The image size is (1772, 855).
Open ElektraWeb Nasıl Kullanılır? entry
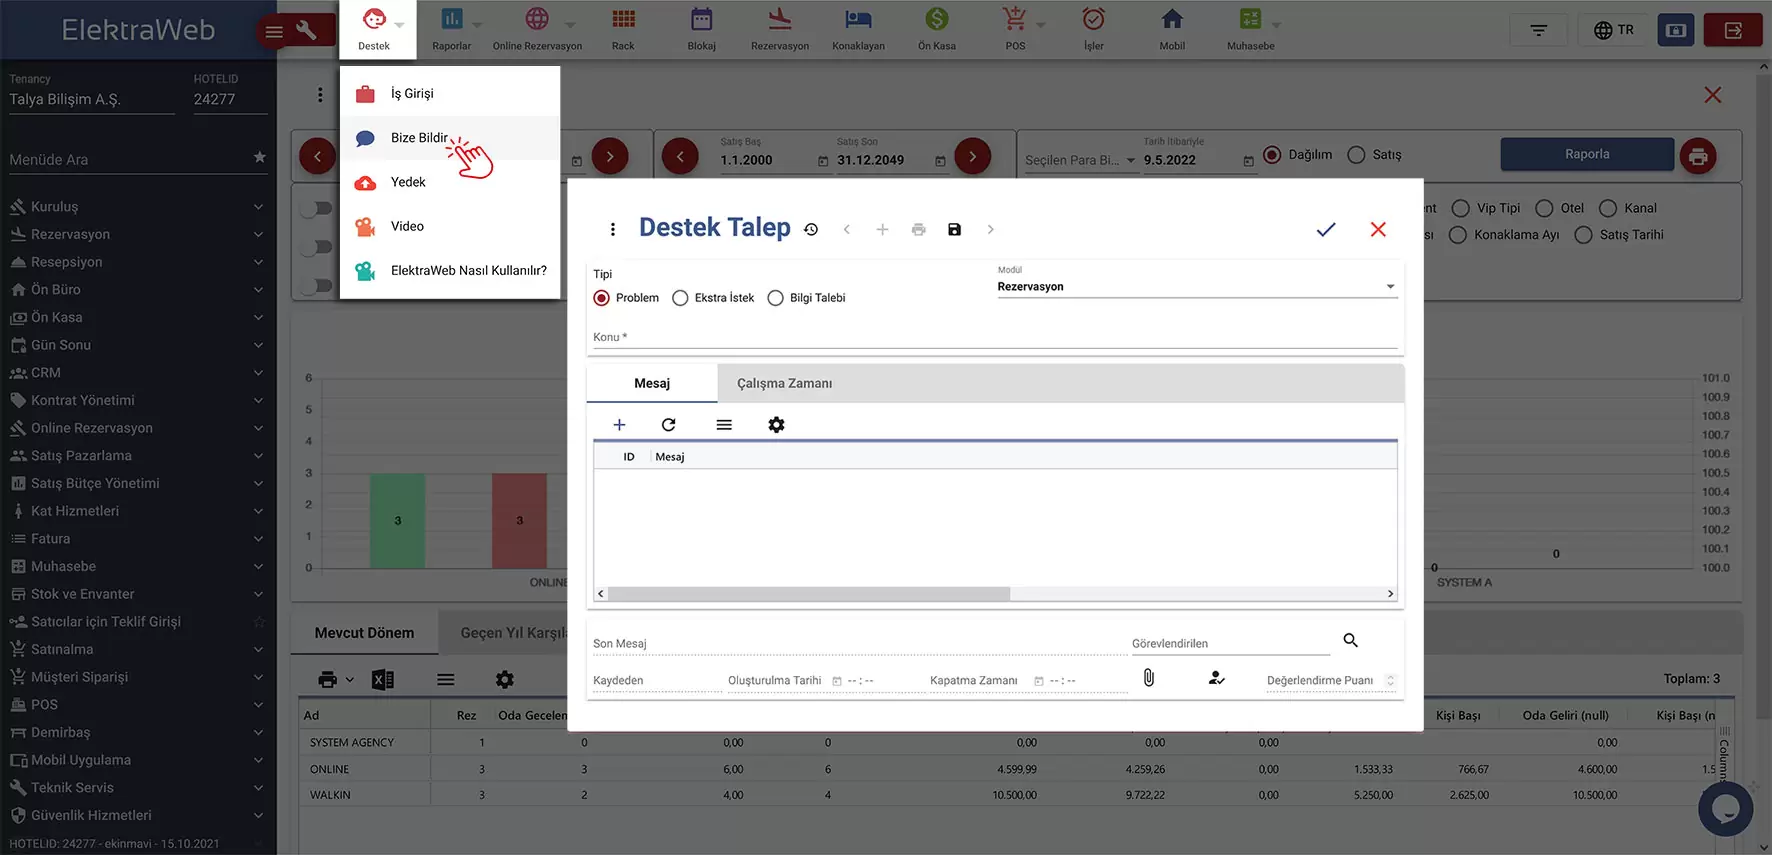450,271
